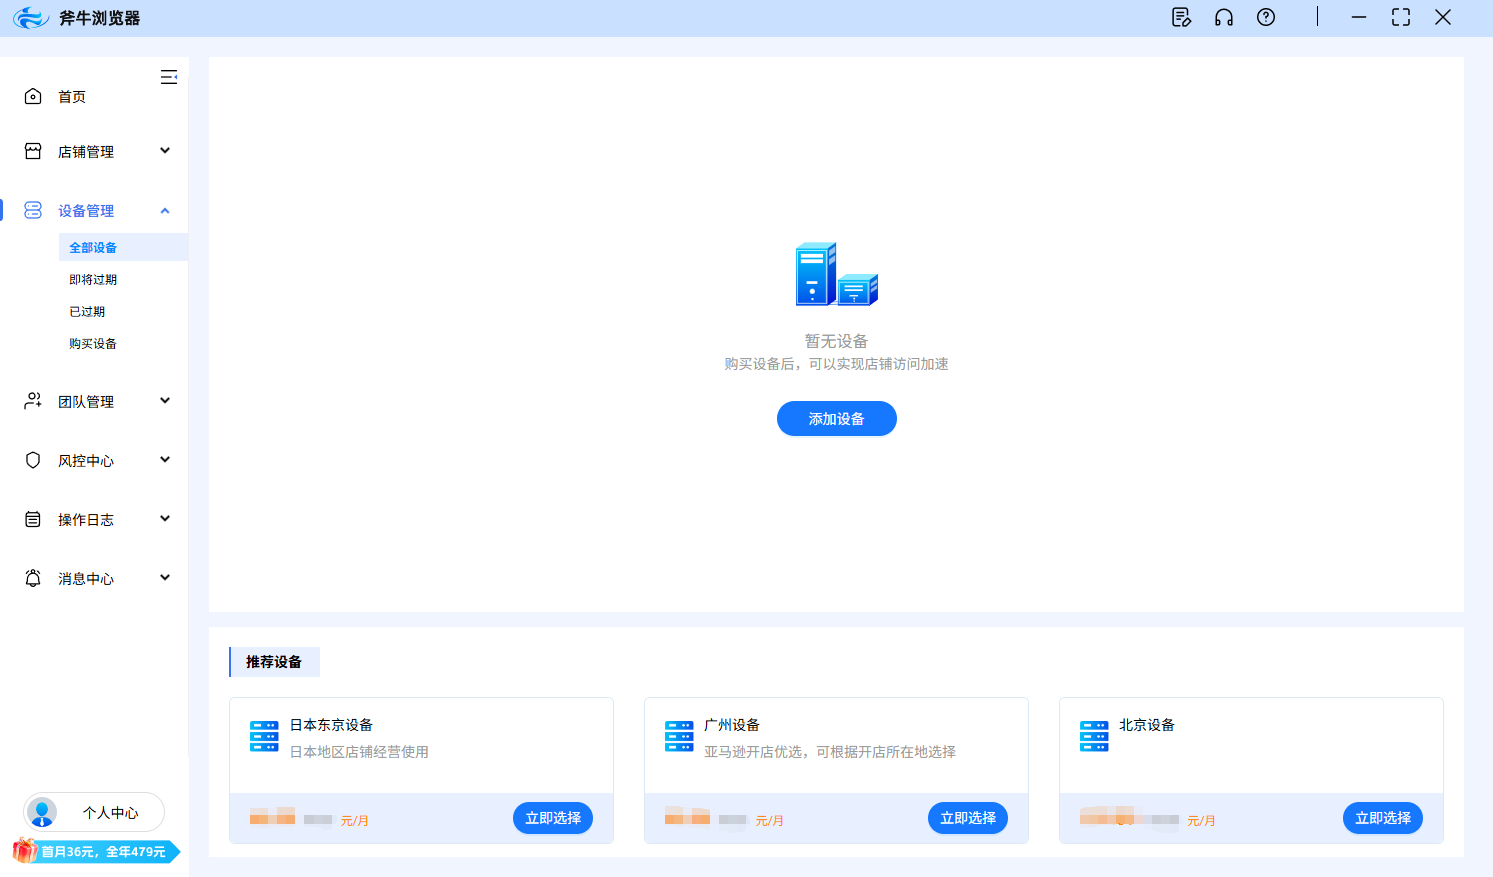Screen dimensions: 1493x877
Task: Open customer service headset icon
Action: (x=1224, y=17)
